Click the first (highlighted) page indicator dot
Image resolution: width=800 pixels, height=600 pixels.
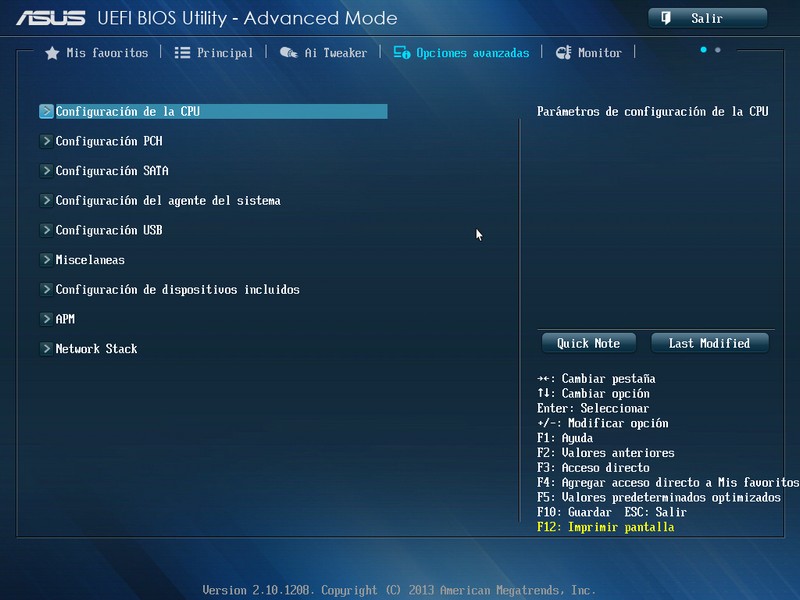click(704, 49)
